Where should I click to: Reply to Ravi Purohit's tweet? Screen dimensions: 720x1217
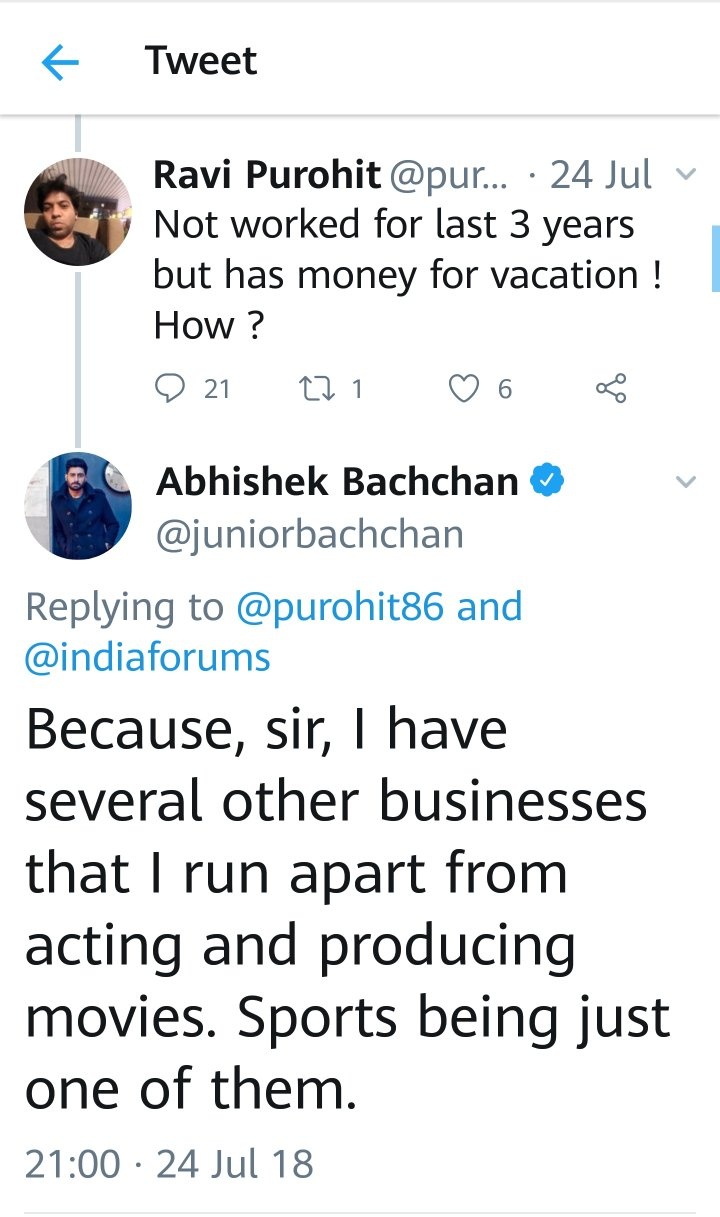(171, 388)
